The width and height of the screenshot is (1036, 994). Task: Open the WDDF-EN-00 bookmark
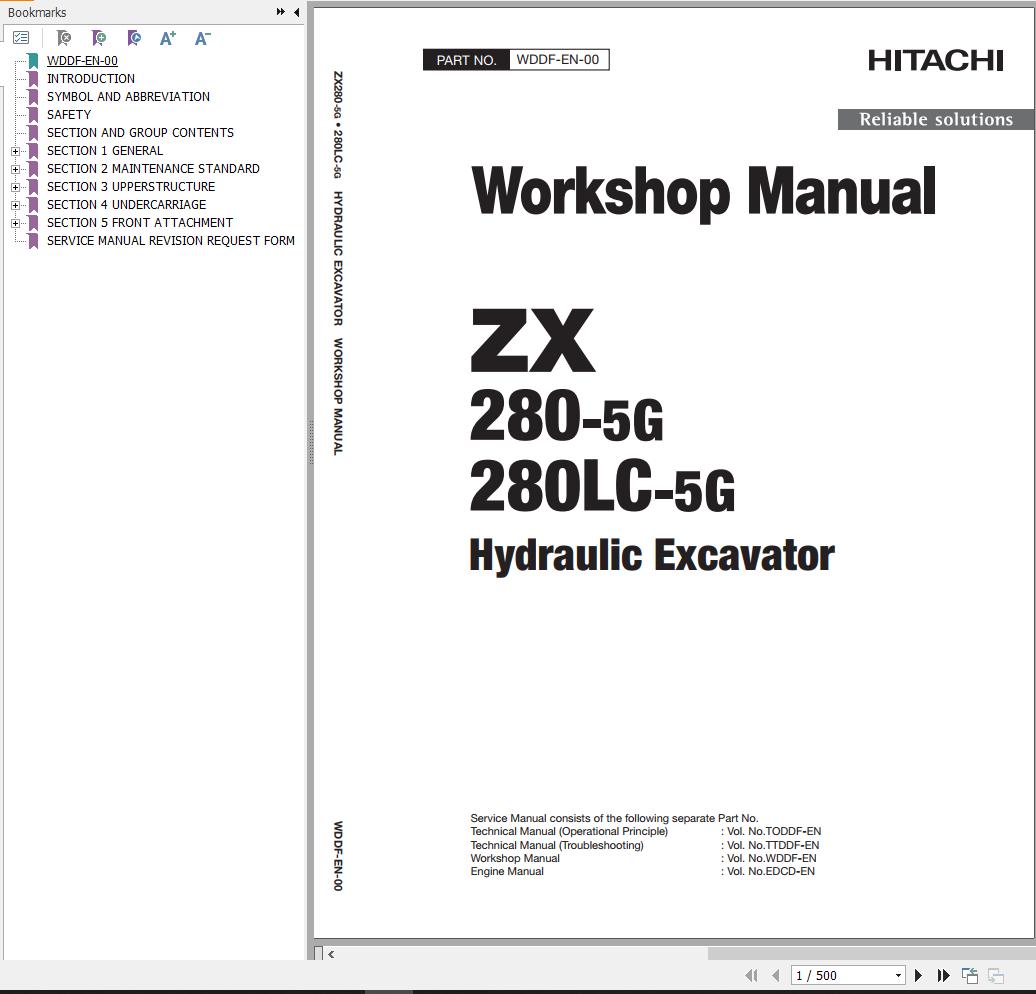click(x=82, y=61)
